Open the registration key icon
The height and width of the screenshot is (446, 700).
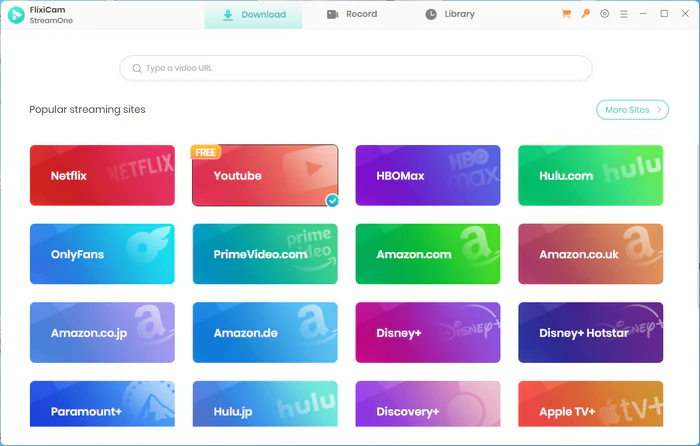[586, 15]
